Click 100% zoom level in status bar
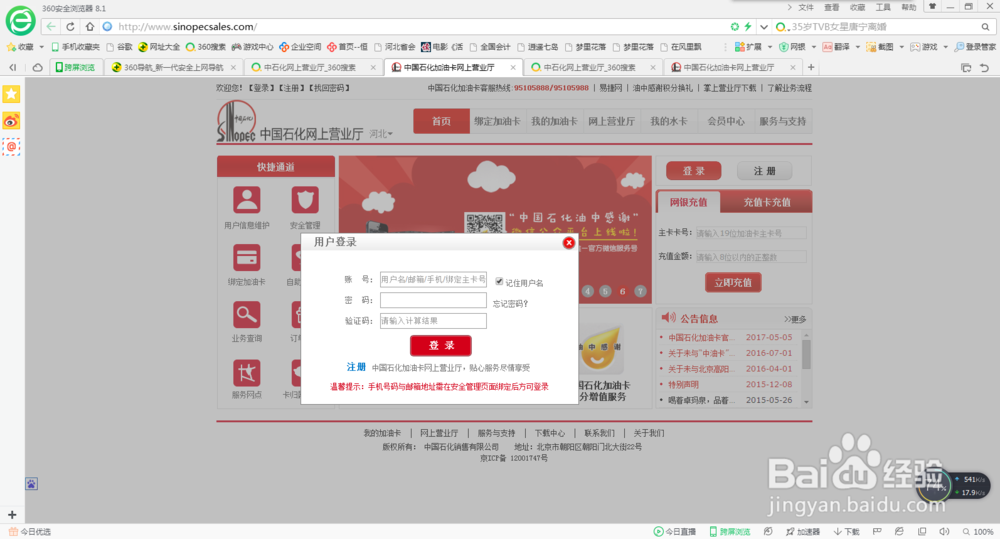The width and height of the screenshot is (1000, 539). tap(978, 531)
